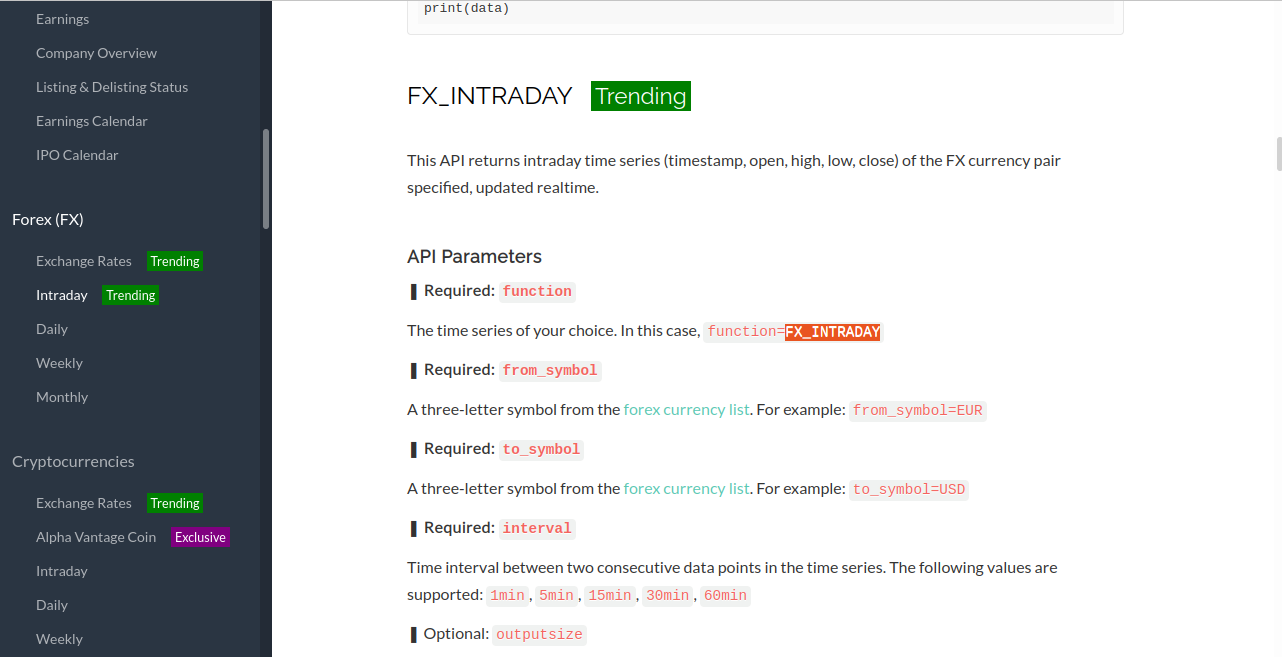Click the purple Exclusive badge
1282x657 pixels.
pyautogui.click(x=200, y=537)
